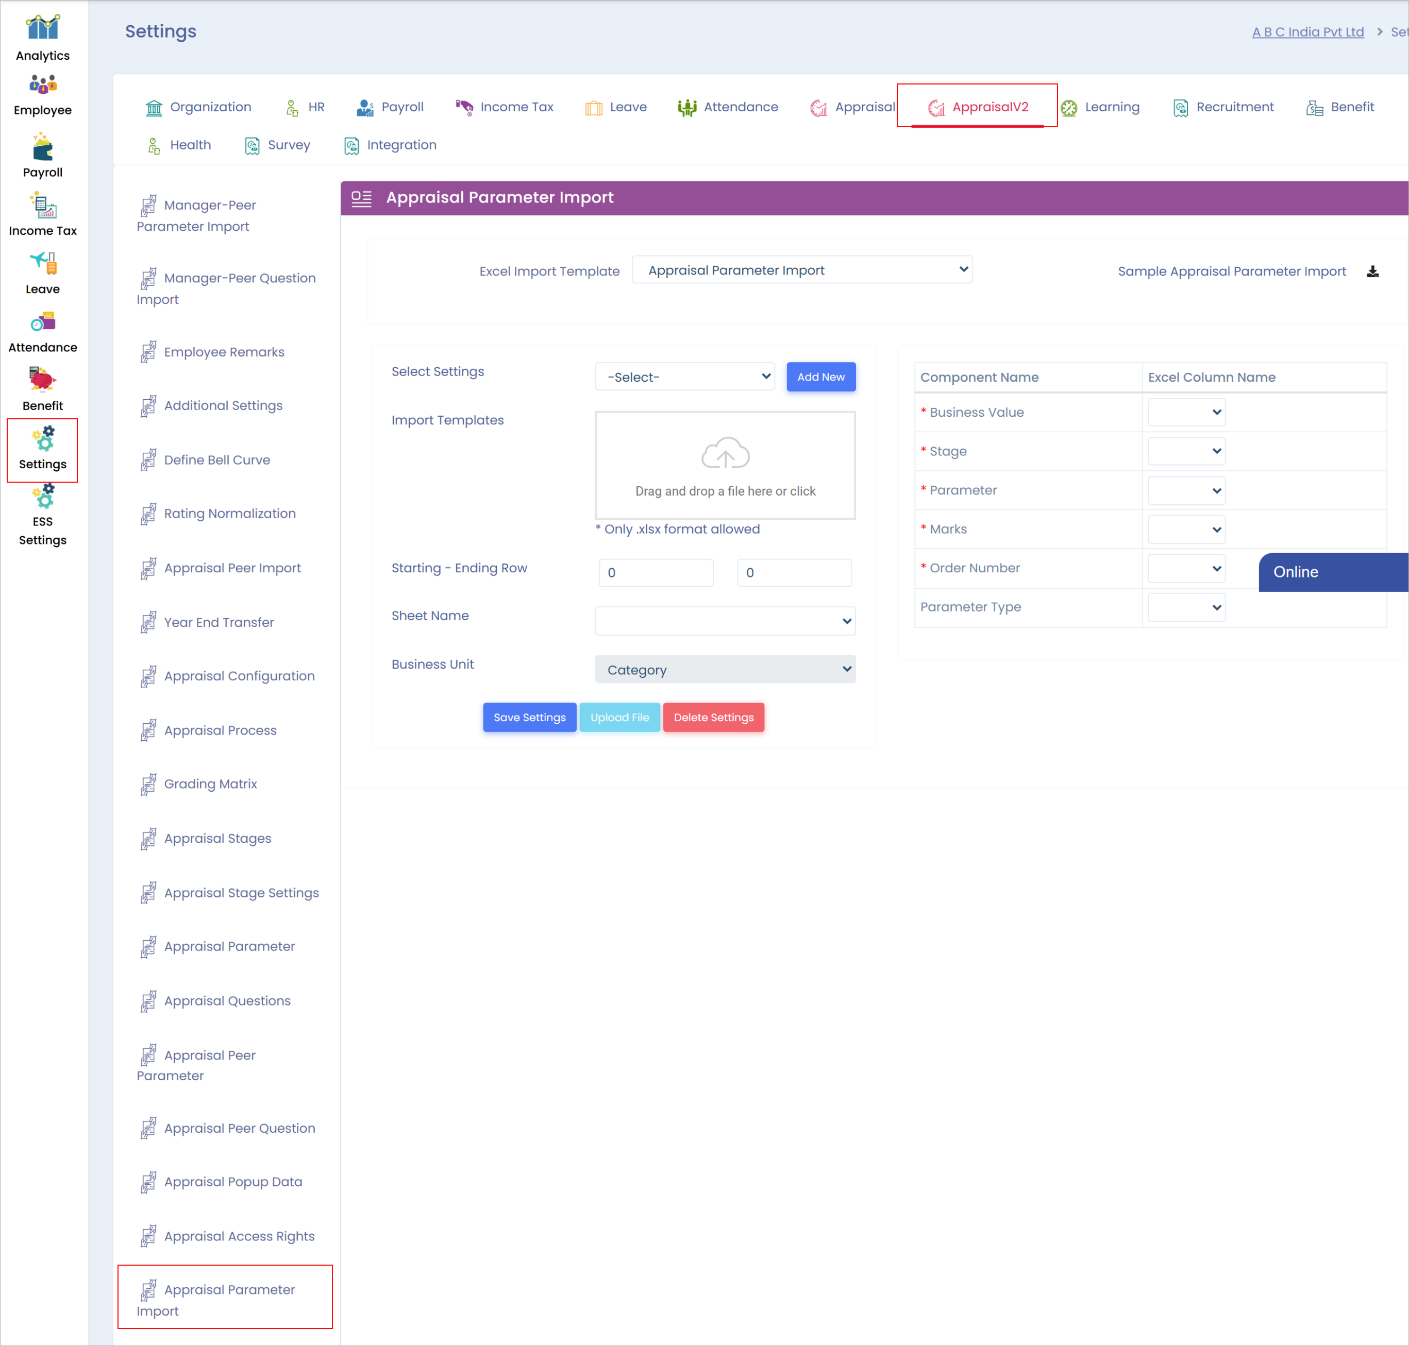Download the Sample Appraisal Parameter Import file icon

(1373, 271)
